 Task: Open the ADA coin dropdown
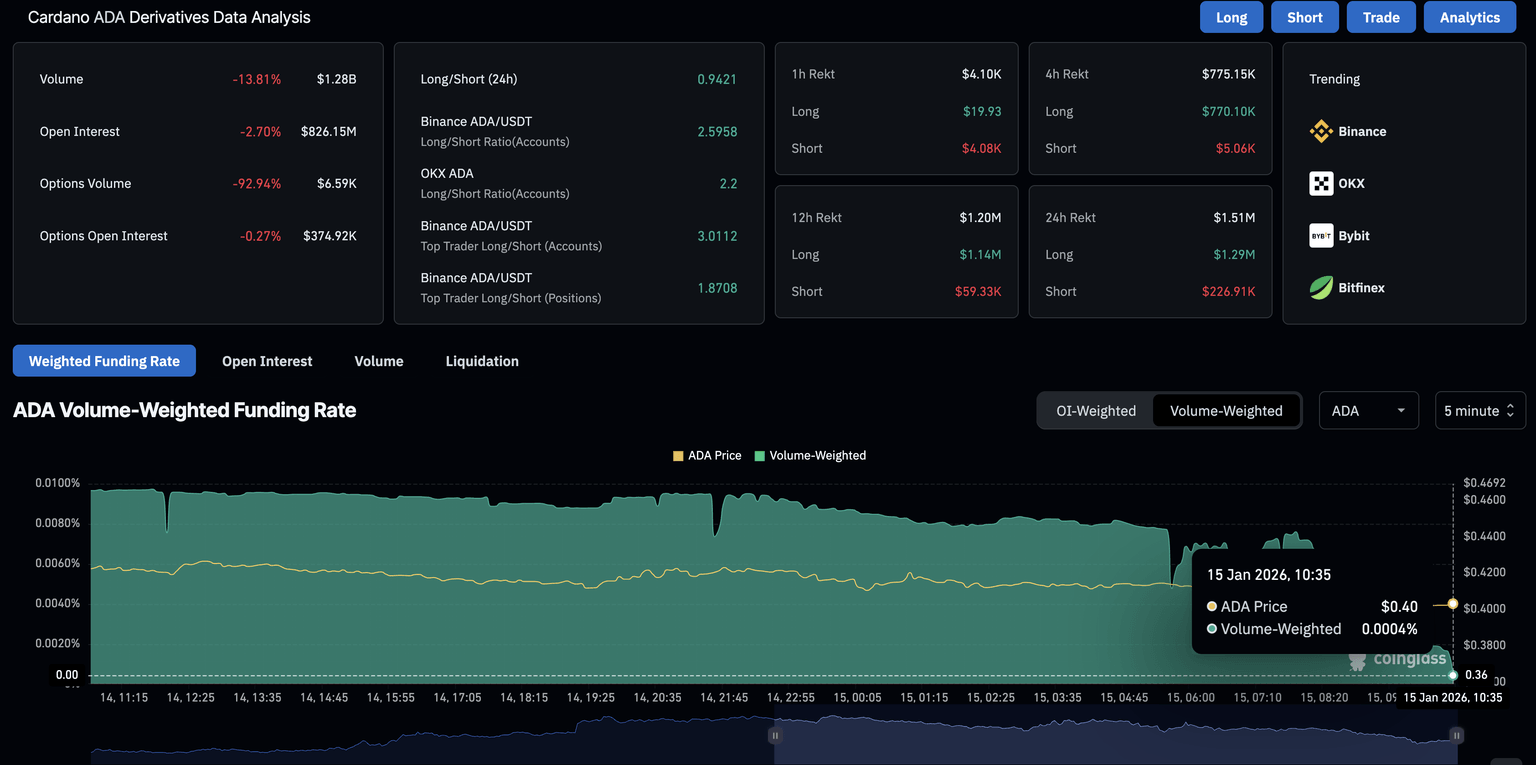(1368, 411)
